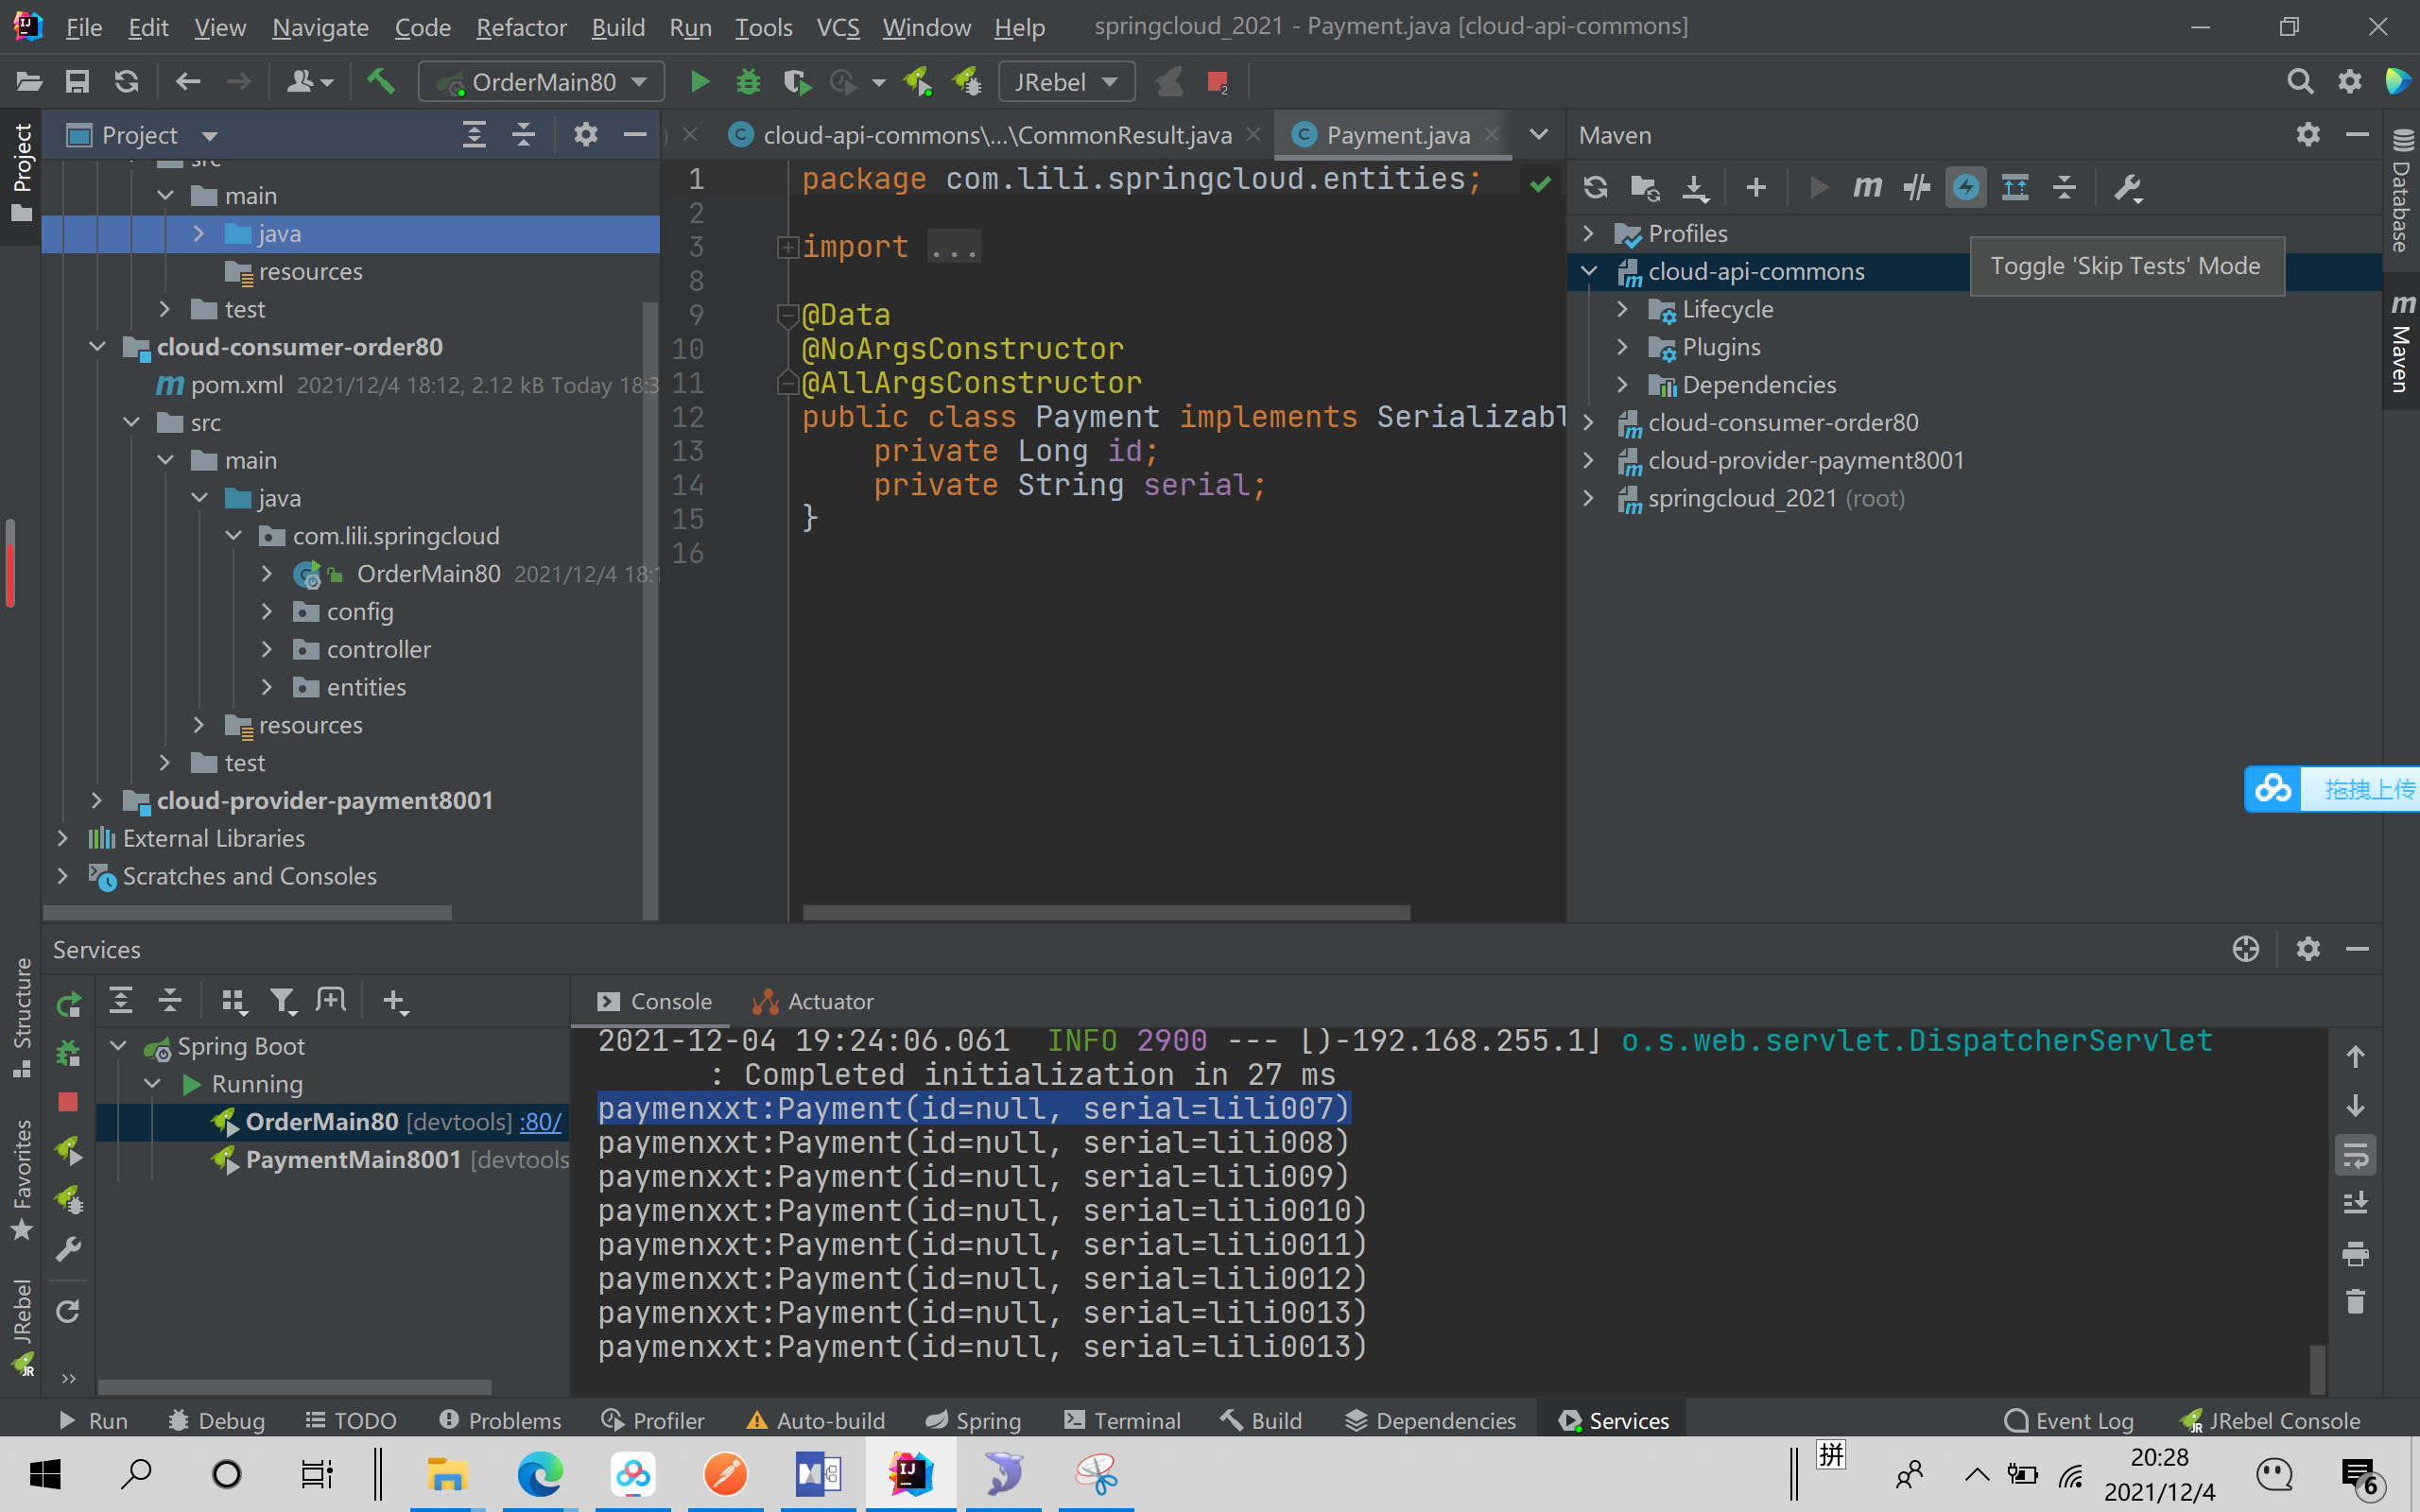Expand the Lifecycle node in Maven panel
The width and height of the screenshot is (2420, 1512).
1622,310
